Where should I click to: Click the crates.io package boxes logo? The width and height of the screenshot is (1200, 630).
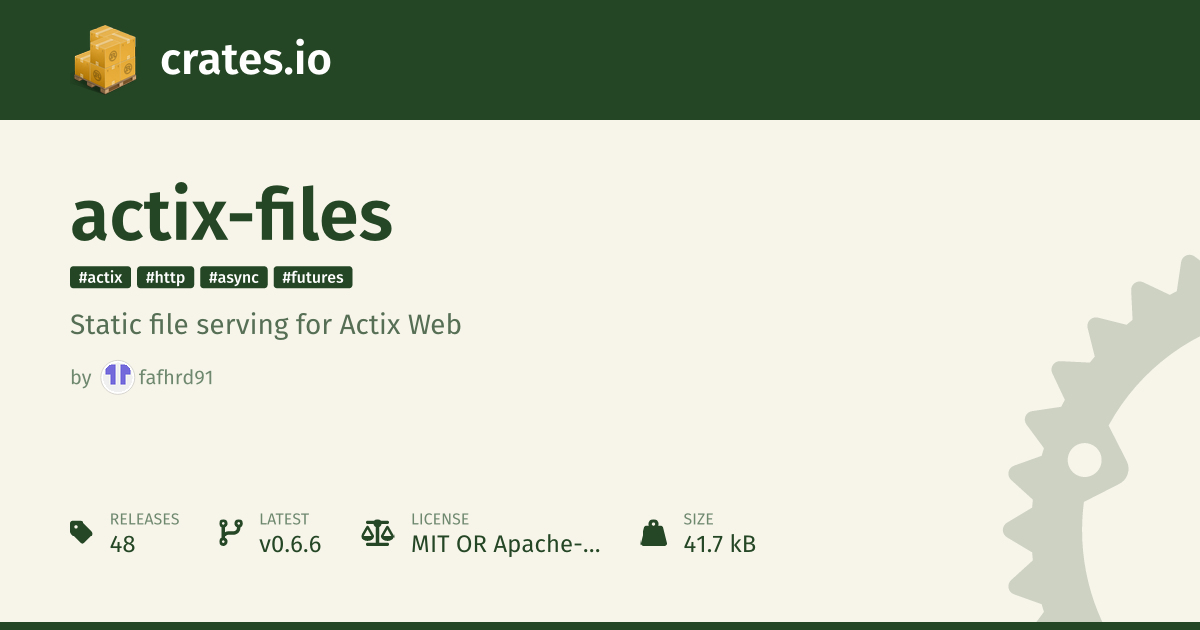point(105,60)
